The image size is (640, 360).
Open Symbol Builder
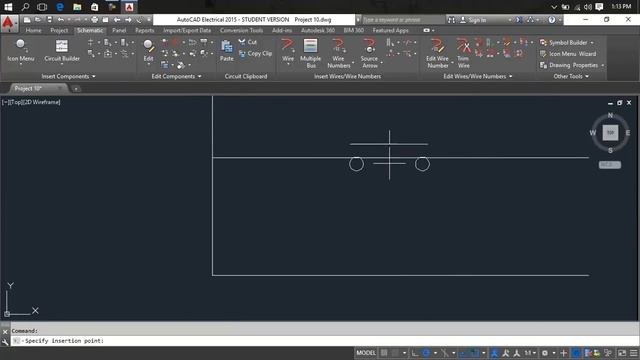(563, 42)
